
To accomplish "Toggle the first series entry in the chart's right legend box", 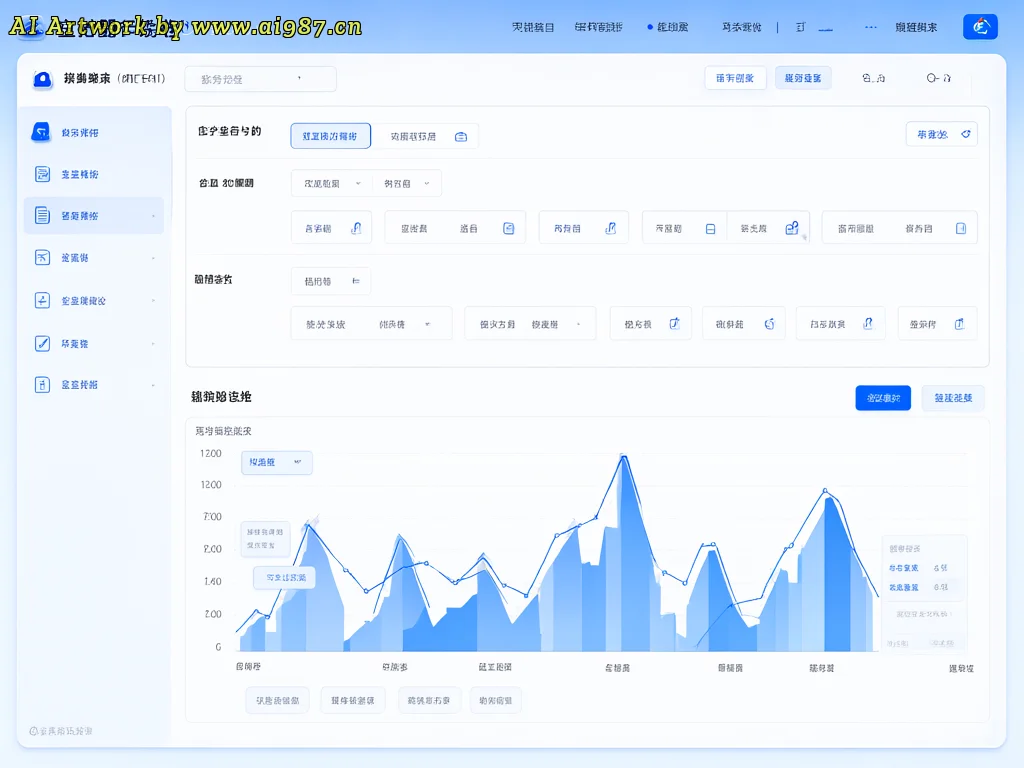I will pyautogui.click(x=919, y=568).
